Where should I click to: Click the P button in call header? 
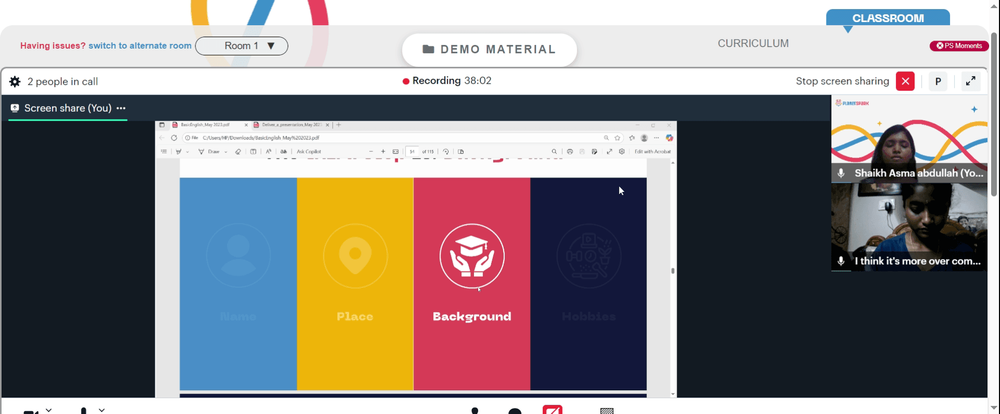point(938,81)
